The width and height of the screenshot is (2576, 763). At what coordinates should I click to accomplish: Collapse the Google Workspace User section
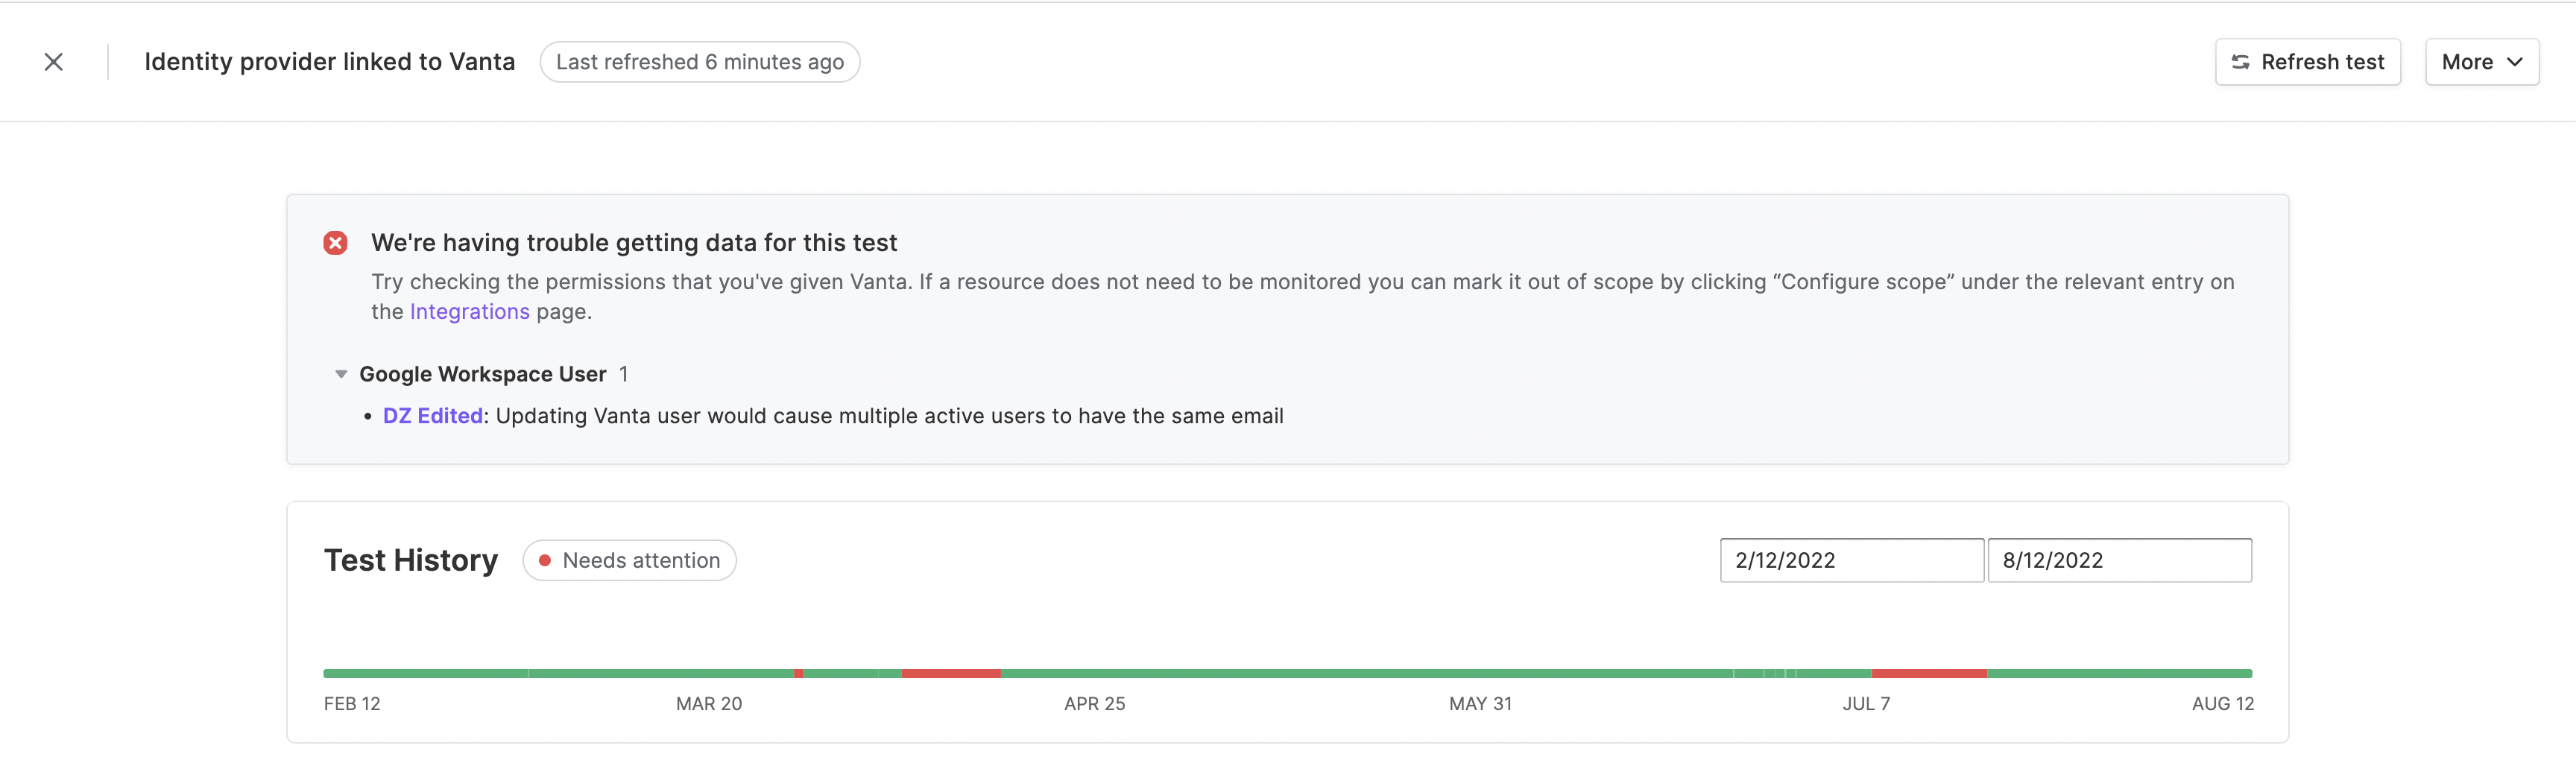341,374
